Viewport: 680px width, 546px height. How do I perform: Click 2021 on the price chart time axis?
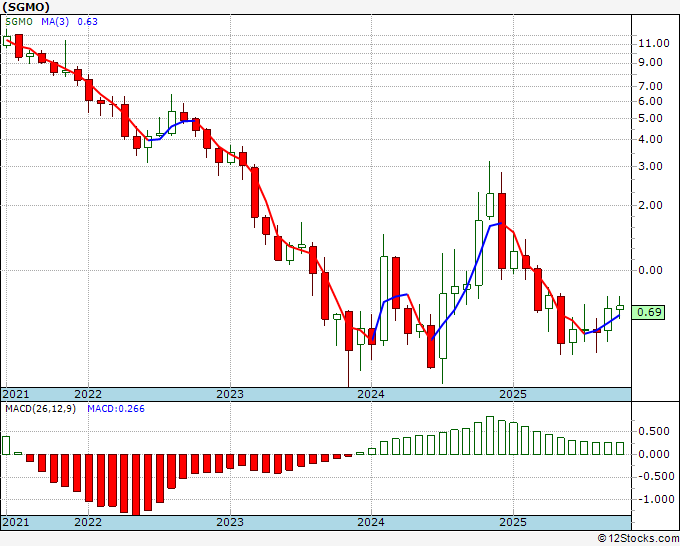16,394
